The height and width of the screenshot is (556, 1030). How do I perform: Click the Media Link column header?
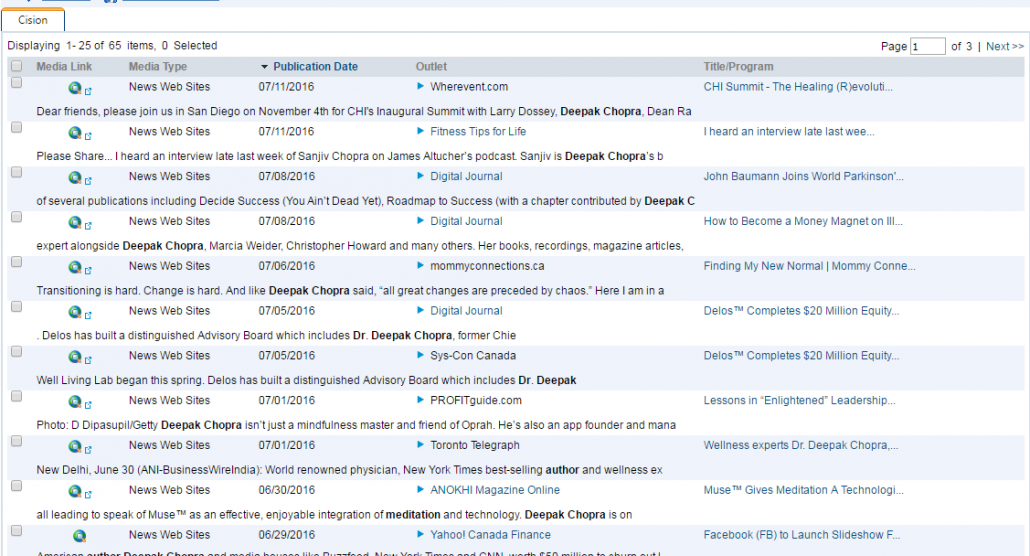(x=64, y=66)
